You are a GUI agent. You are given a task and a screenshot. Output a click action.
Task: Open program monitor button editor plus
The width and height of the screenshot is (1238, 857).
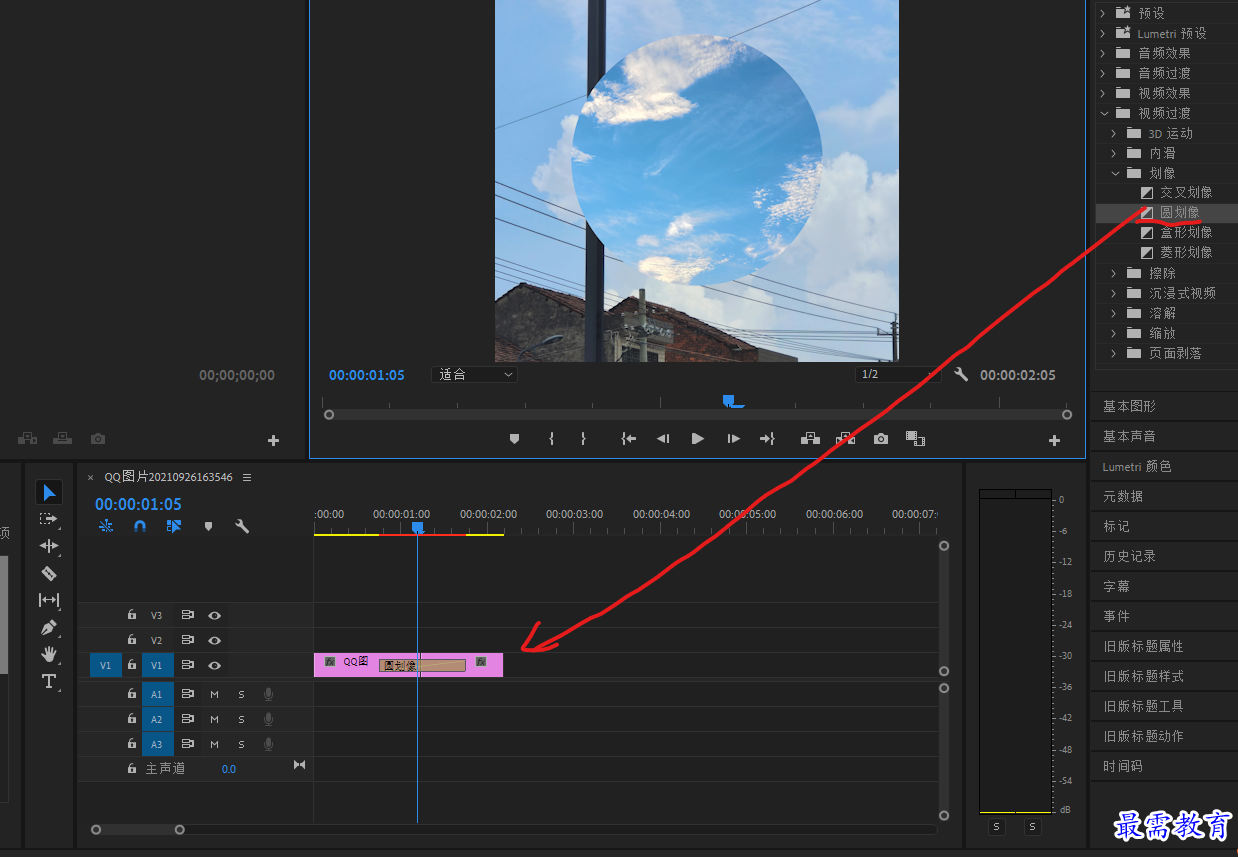pyautogui.click(x=1054, y=440)
